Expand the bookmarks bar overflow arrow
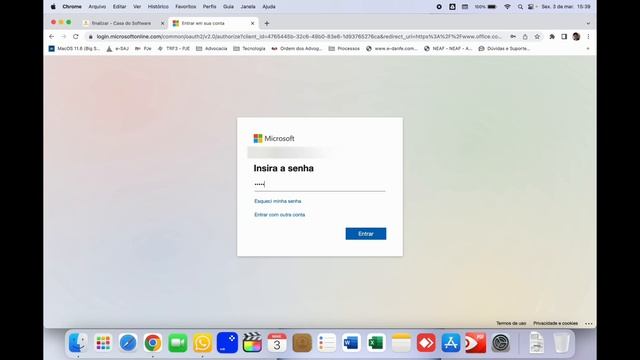640x360 pixels. click(588, 49)
